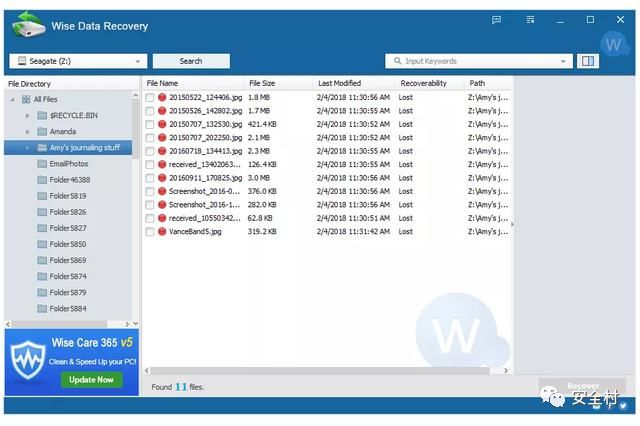Click the Folder5884 folder icon
Screen dimensions: 640x426
tap(42, 308)
